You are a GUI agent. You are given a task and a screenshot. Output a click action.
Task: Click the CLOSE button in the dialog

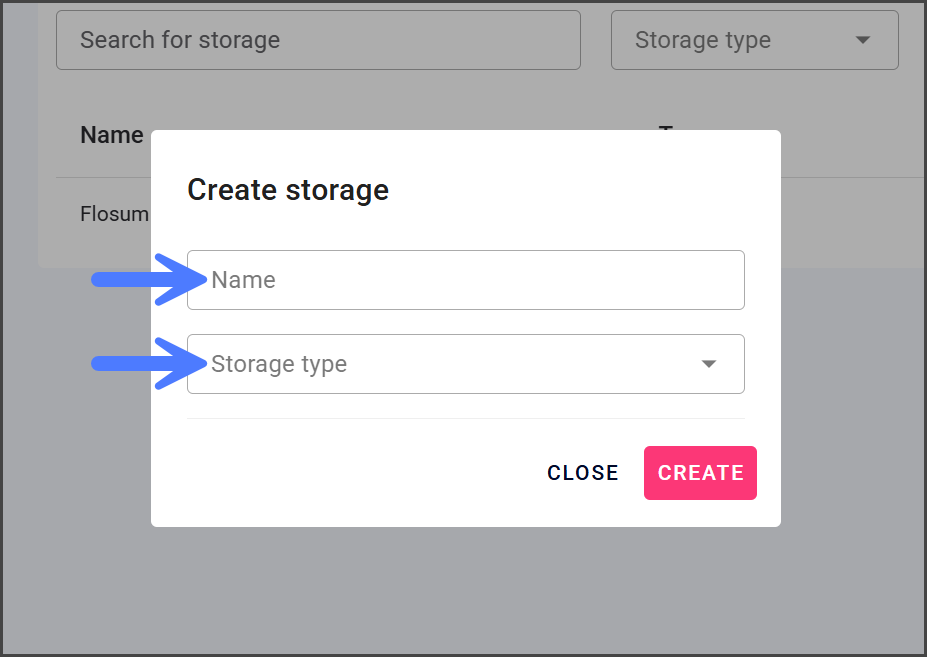click(x=582, y=473)
